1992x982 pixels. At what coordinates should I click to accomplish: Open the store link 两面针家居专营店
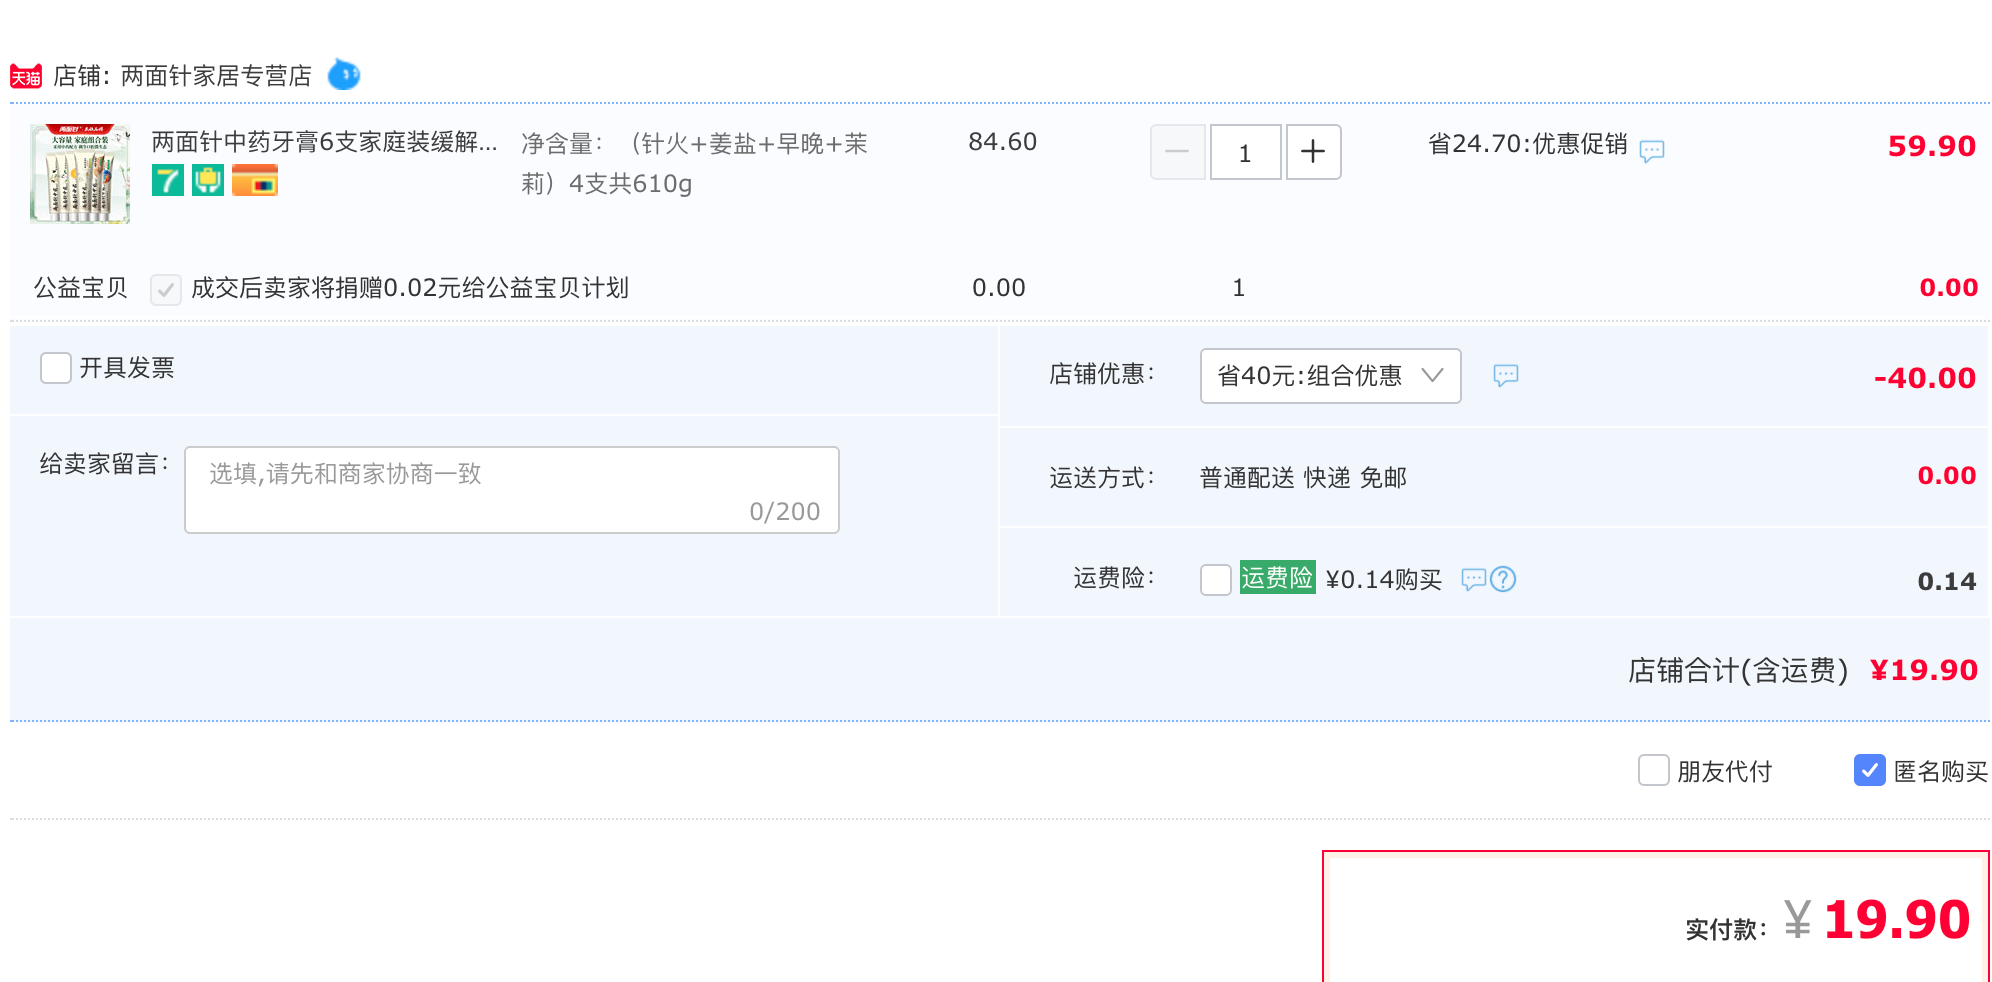(x=216, y=76)
